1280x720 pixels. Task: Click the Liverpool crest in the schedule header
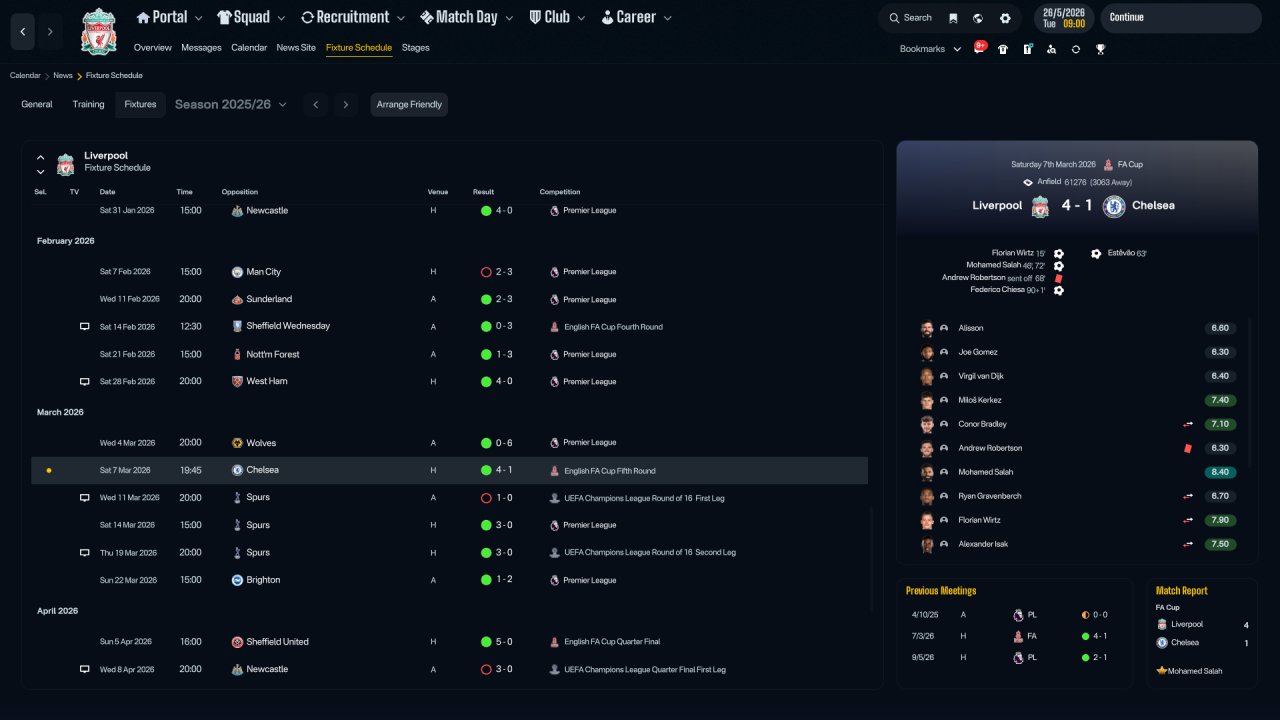click(x=65, y=163)
